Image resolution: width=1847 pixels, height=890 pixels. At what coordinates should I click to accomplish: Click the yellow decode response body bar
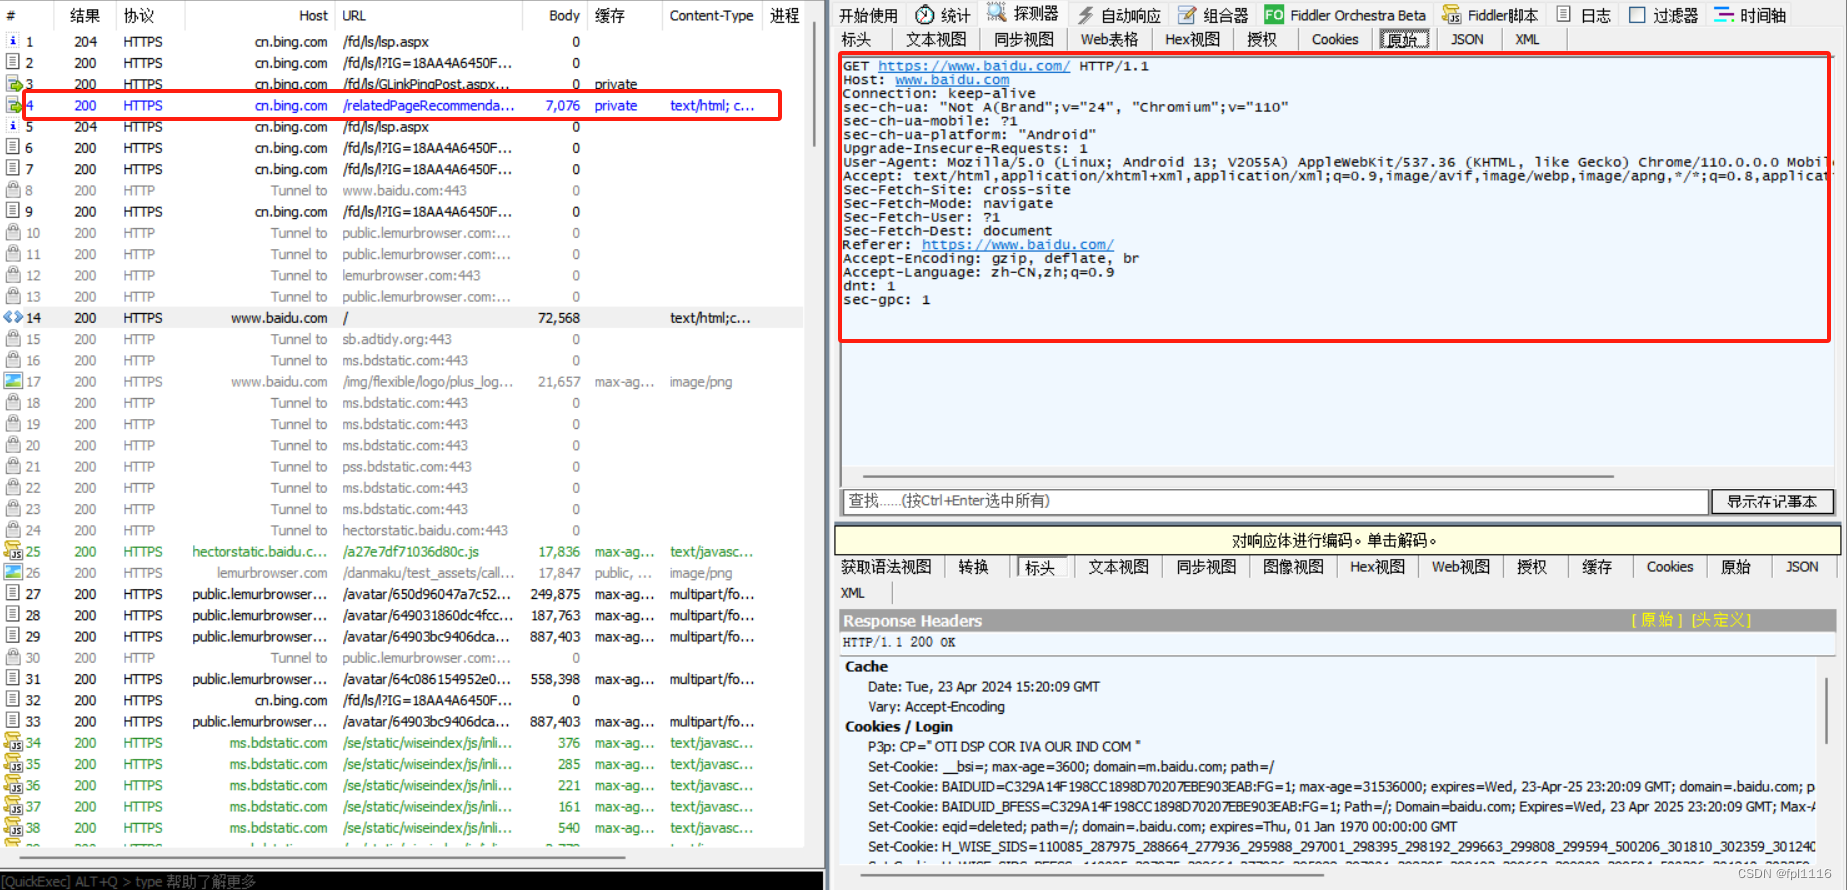(1337, 540)
